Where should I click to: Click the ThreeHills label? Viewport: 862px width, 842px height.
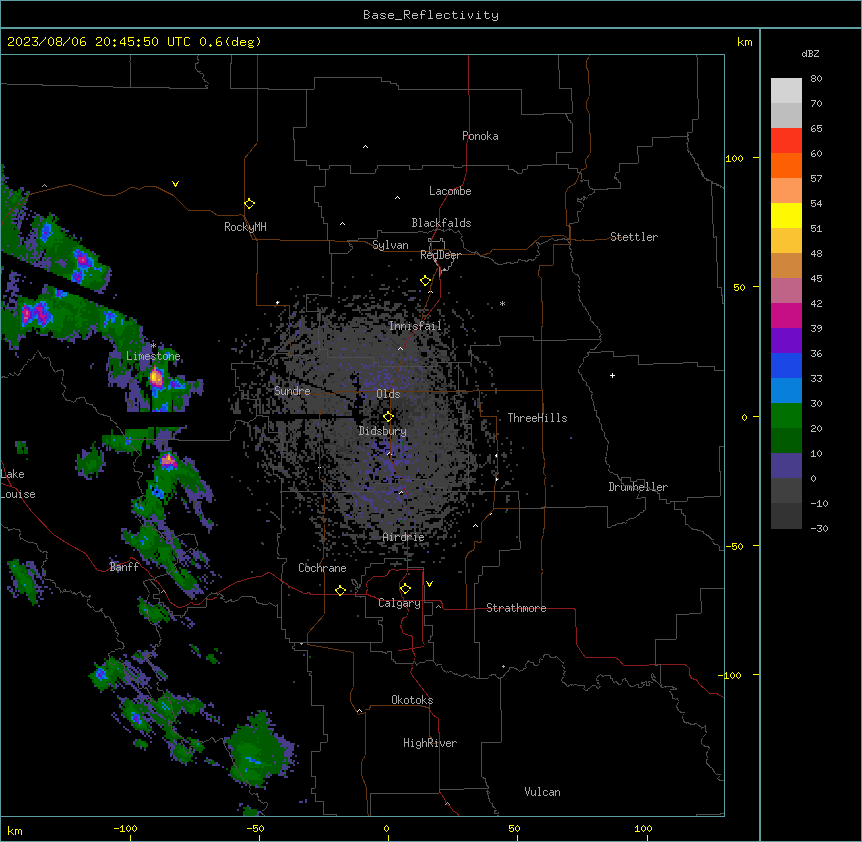pos(537,418)
